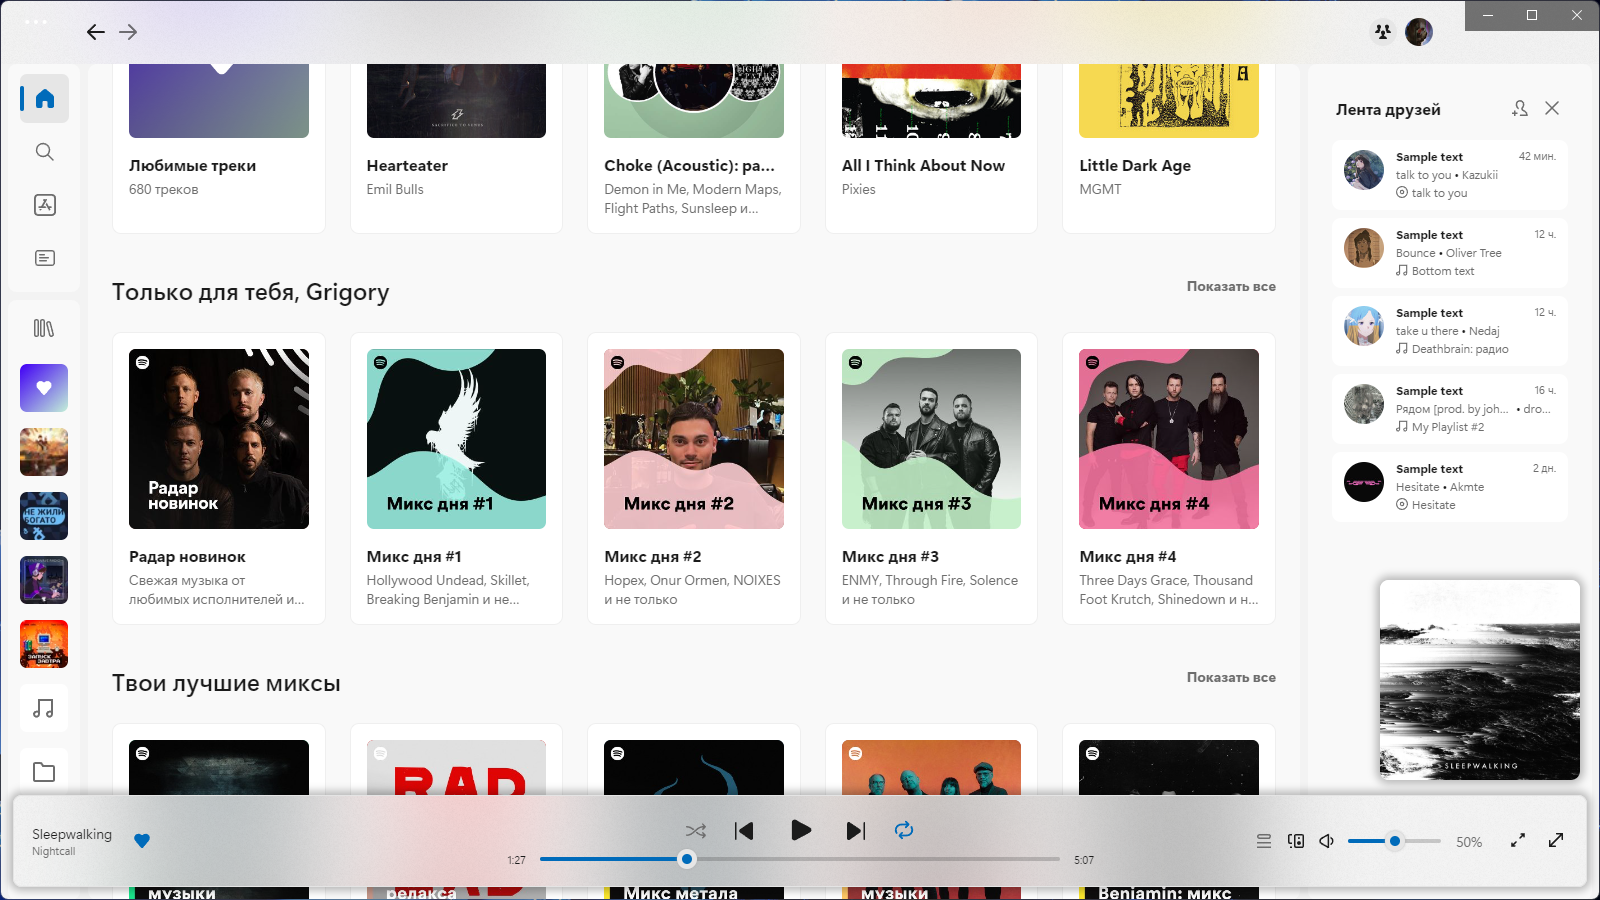Open the Hearteater album card
This screenshot has height=900, width=1600.
[x=456, y=149]
